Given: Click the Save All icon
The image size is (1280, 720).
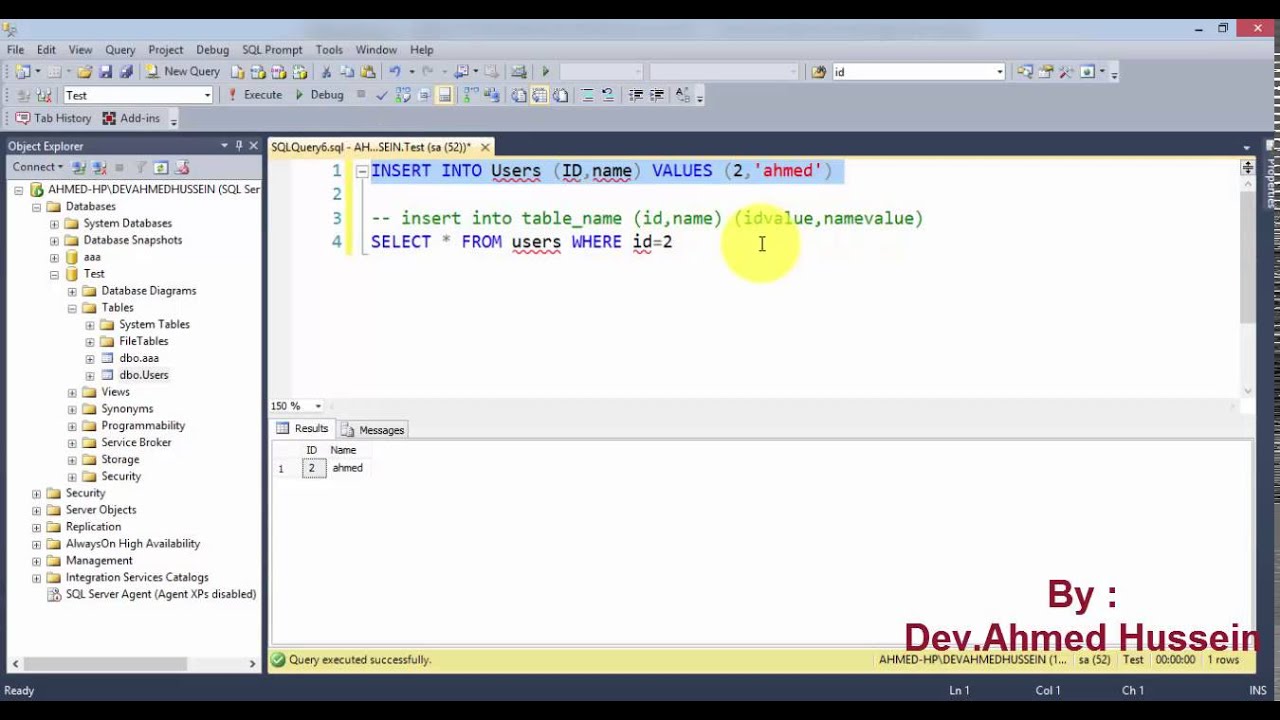Looking at the screenshot, I should point(126,72).
